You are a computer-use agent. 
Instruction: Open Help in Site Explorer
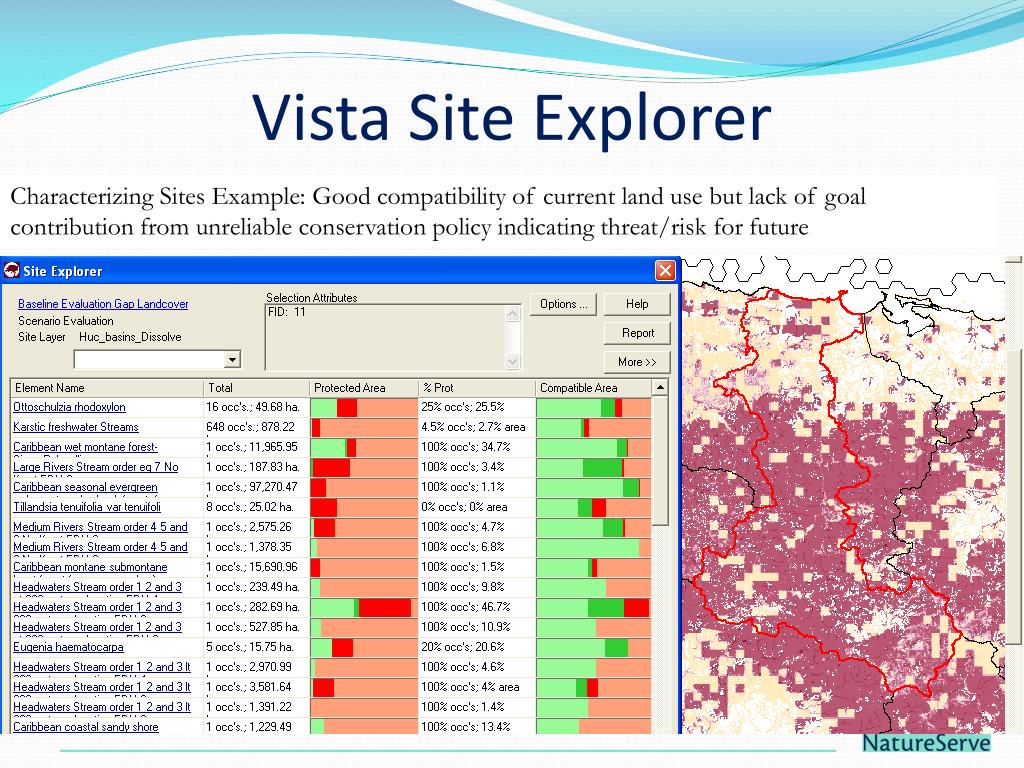637,304
